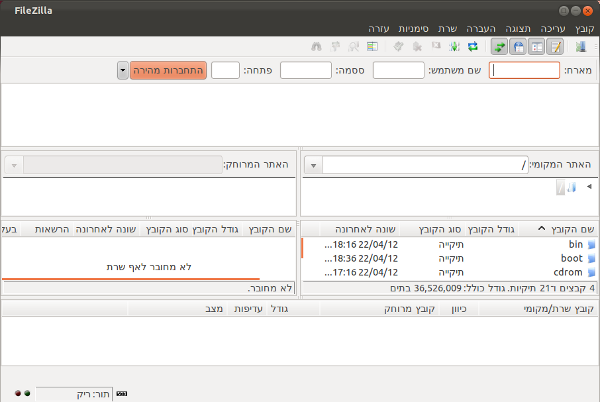The height and width of the screenshot is (402, 600).
Task: Click the boot folder icon
Action: click(591, 259)
